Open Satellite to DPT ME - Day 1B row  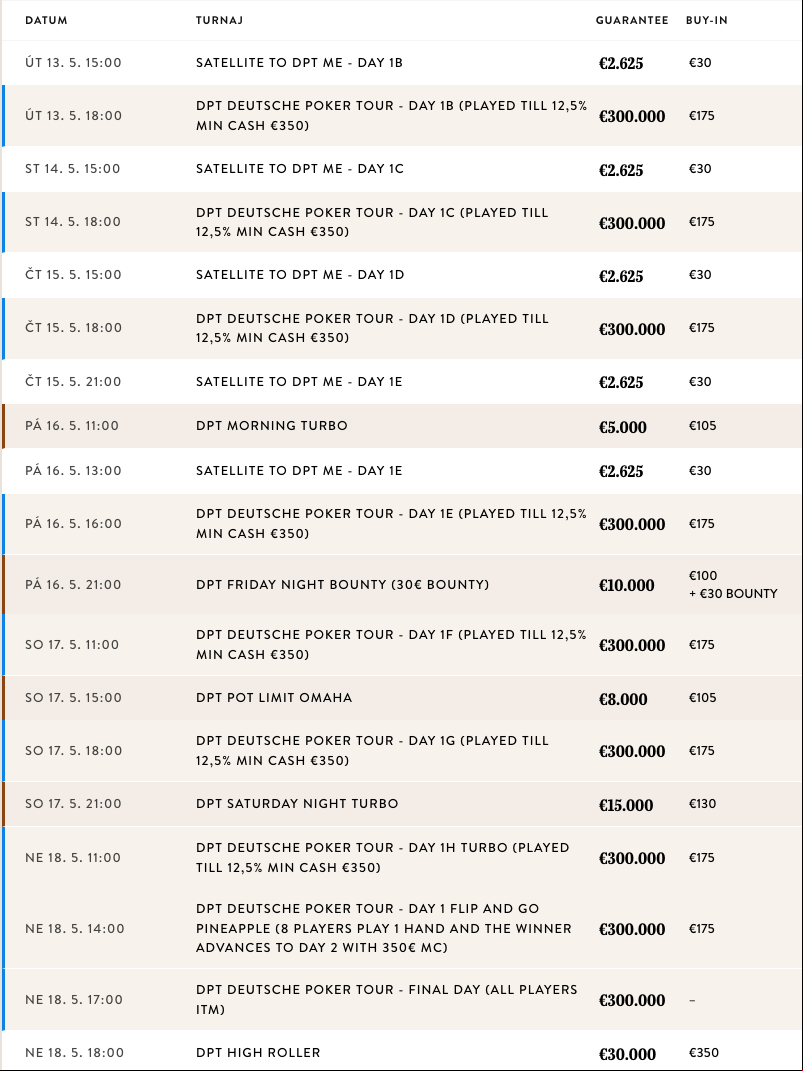click(402, 63)
